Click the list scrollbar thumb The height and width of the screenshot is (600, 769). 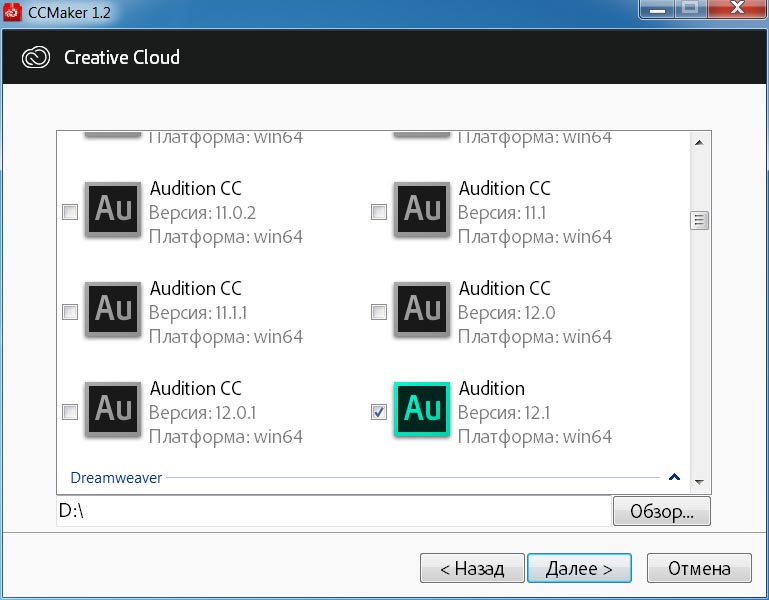pyautogui.click(x=699, y=220)
